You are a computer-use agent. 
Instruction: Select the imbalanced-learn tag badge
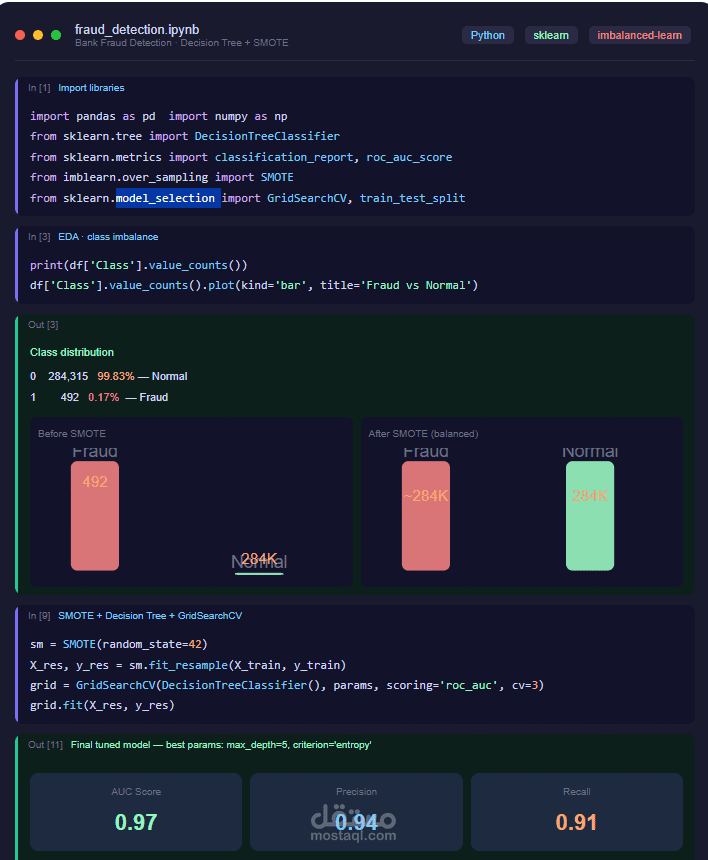pyautogui.click(x=639, y=35)
